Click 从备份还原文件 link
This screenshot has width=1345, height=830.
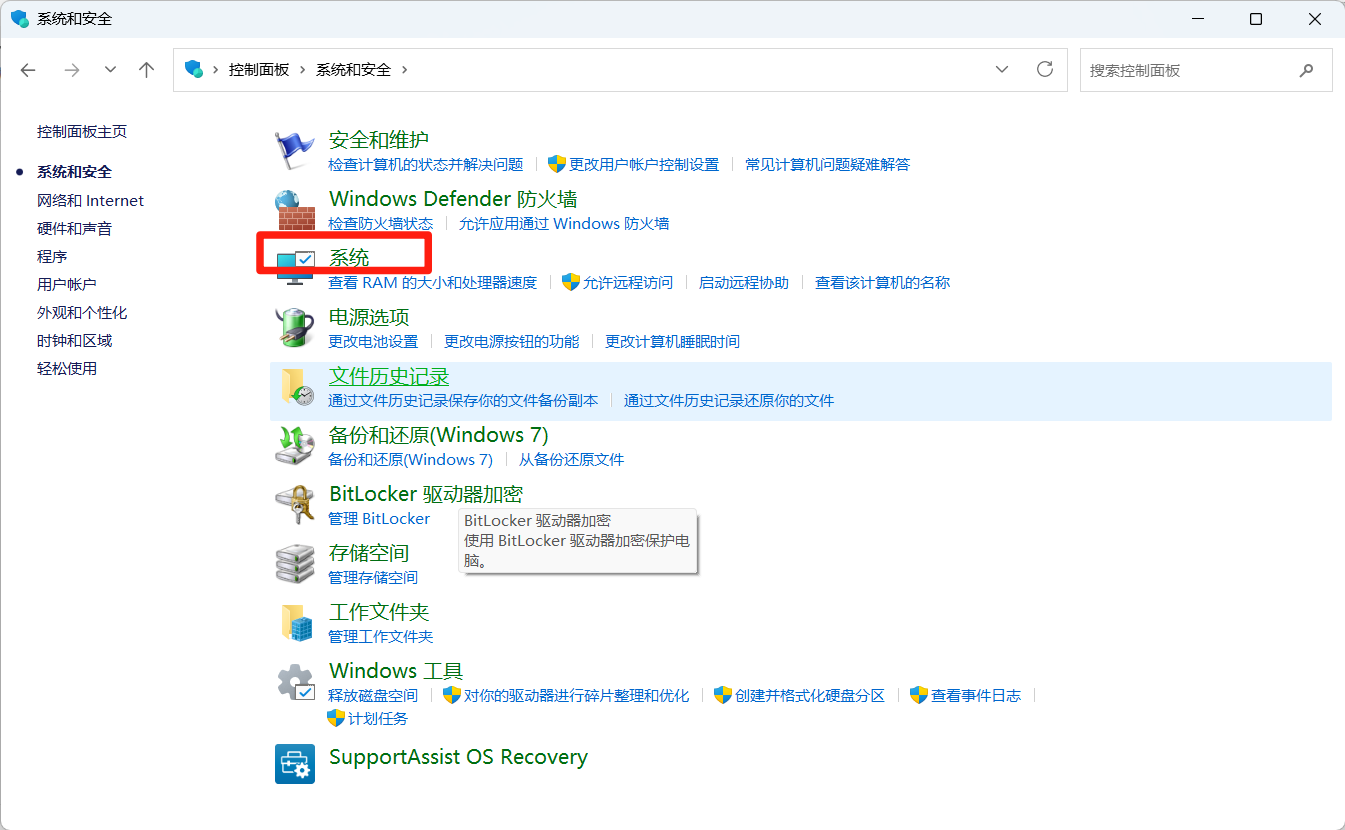tap(571, 460)
